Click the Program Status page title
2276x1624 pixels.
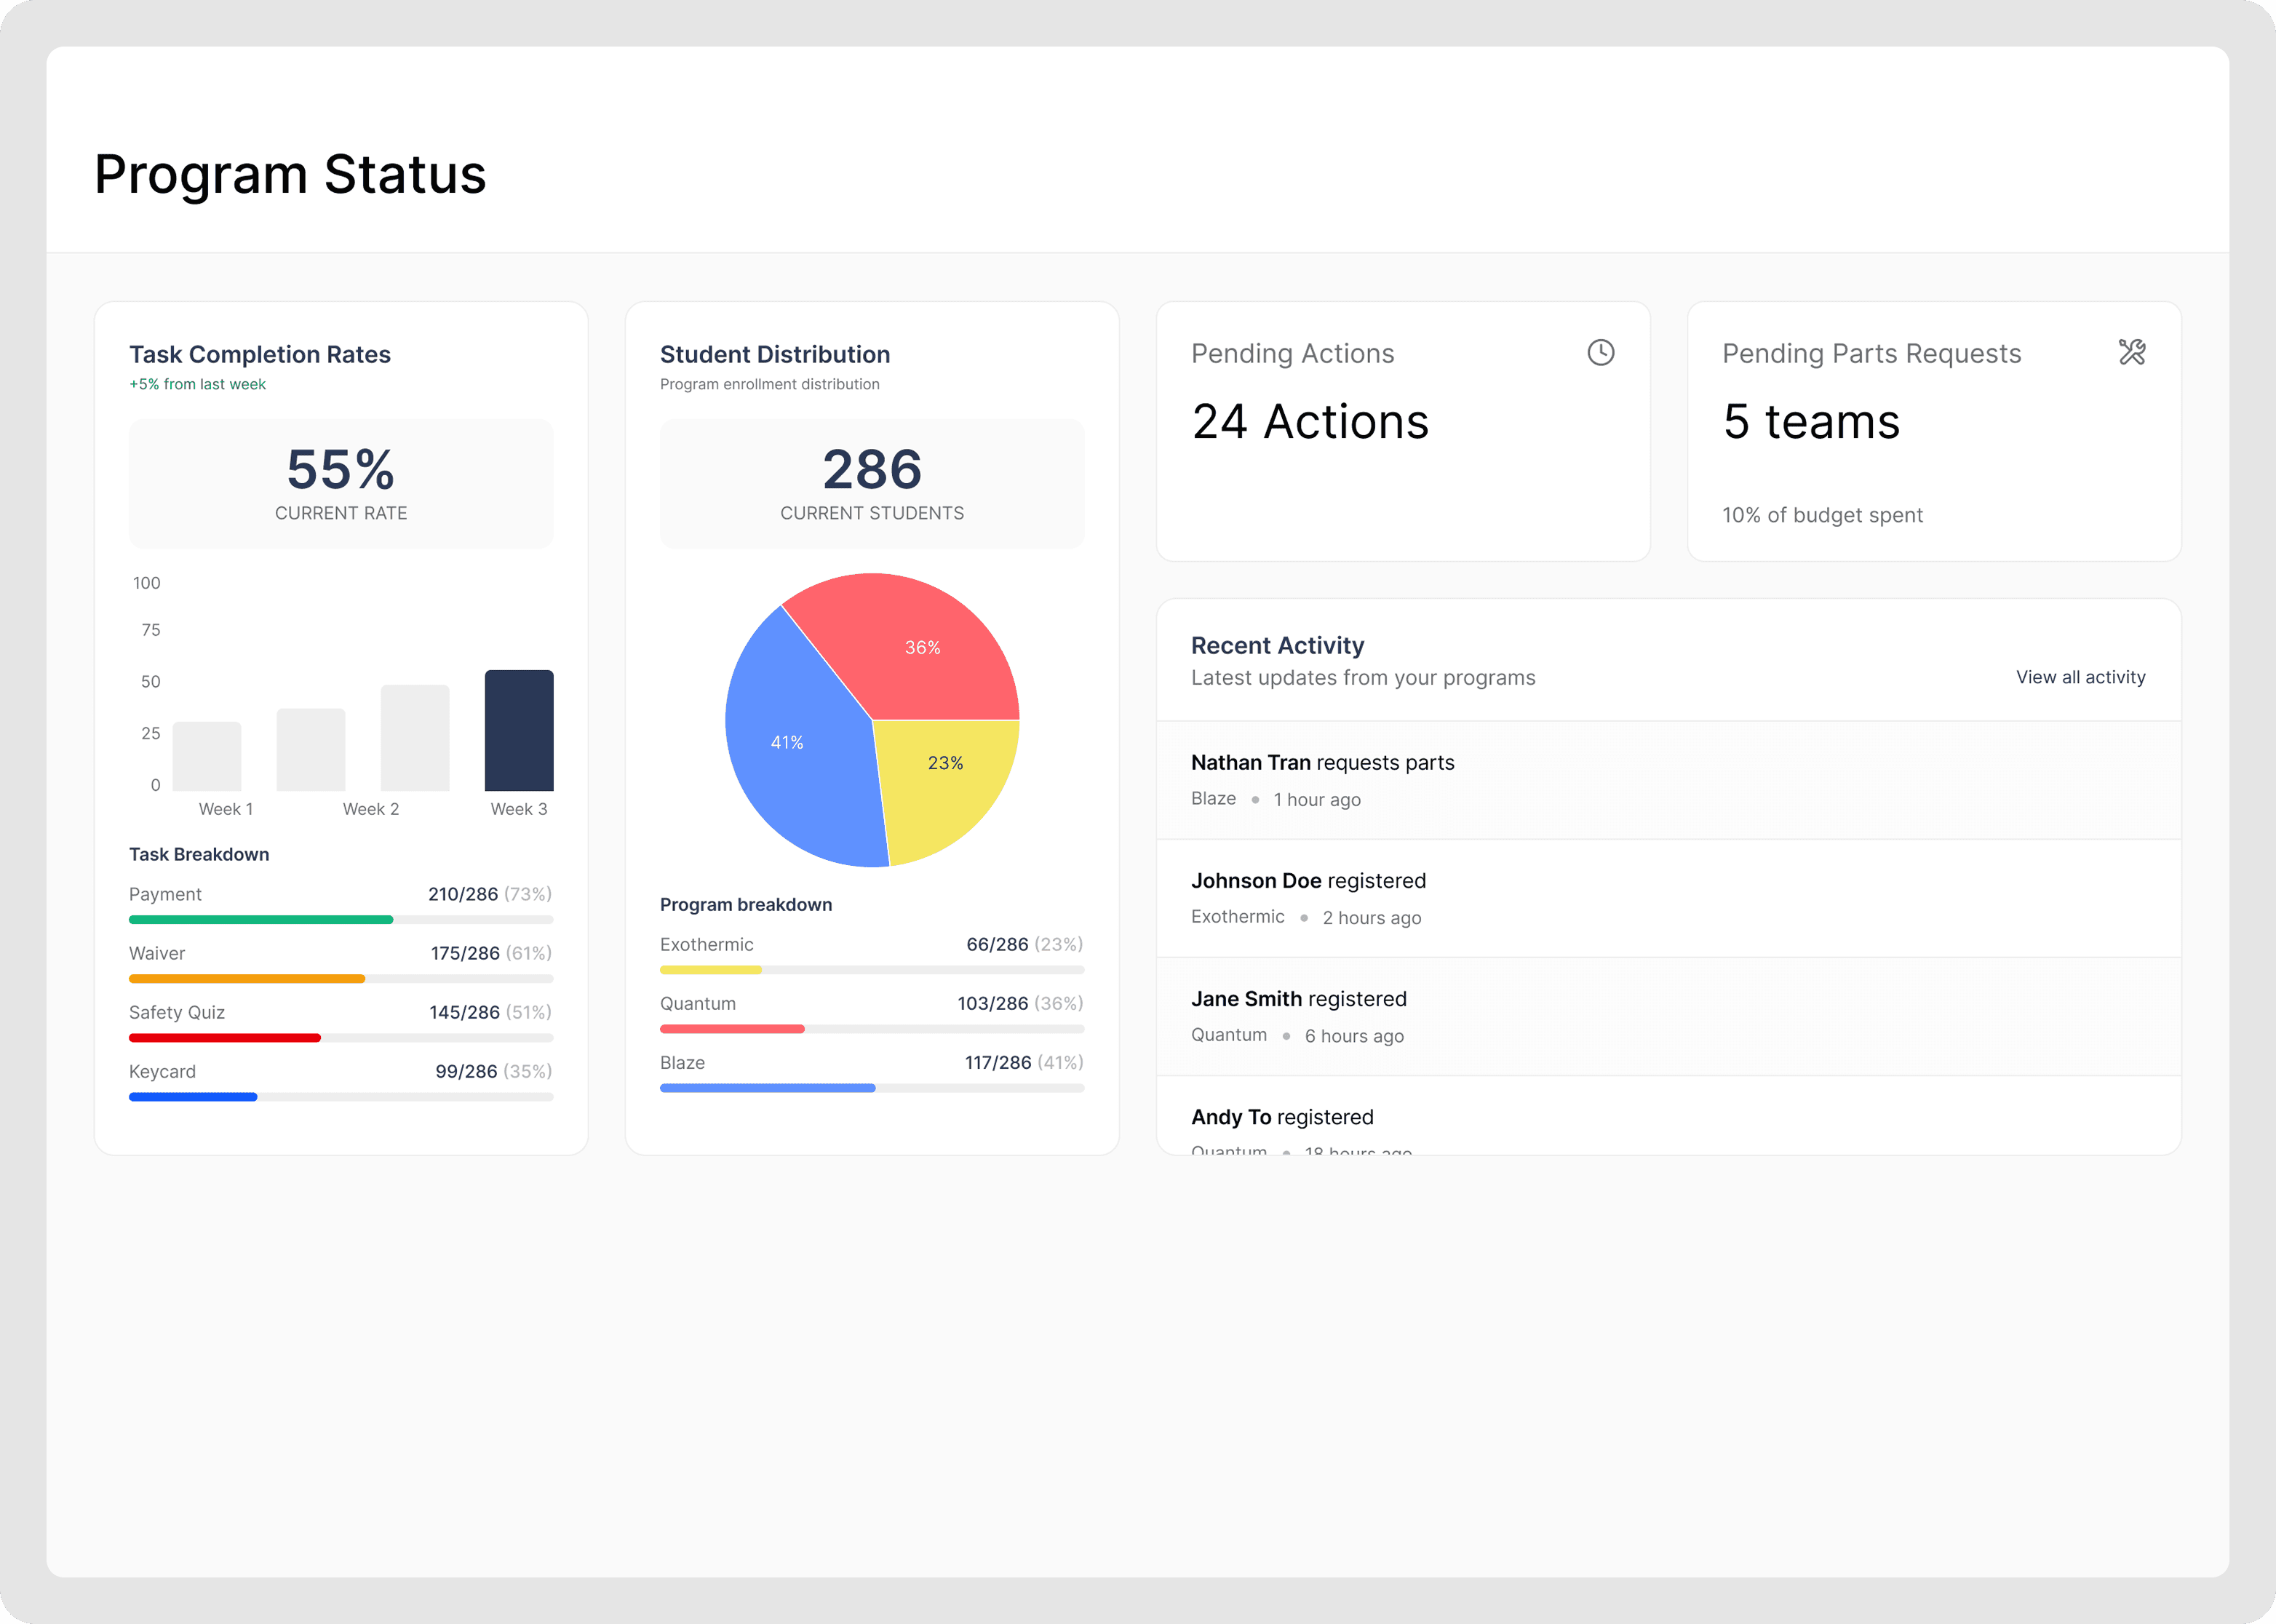click(x=290, y=175)
